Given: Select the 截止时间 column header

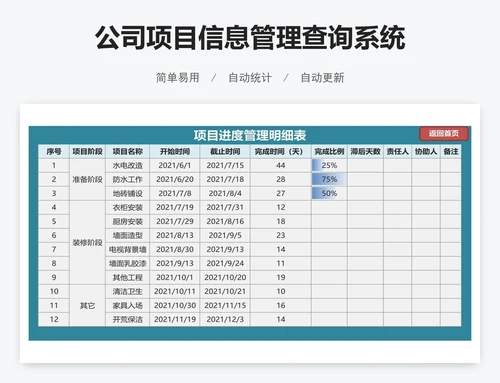Looking at the screenshot, I should pyautogui.click(x=225, y=151).
